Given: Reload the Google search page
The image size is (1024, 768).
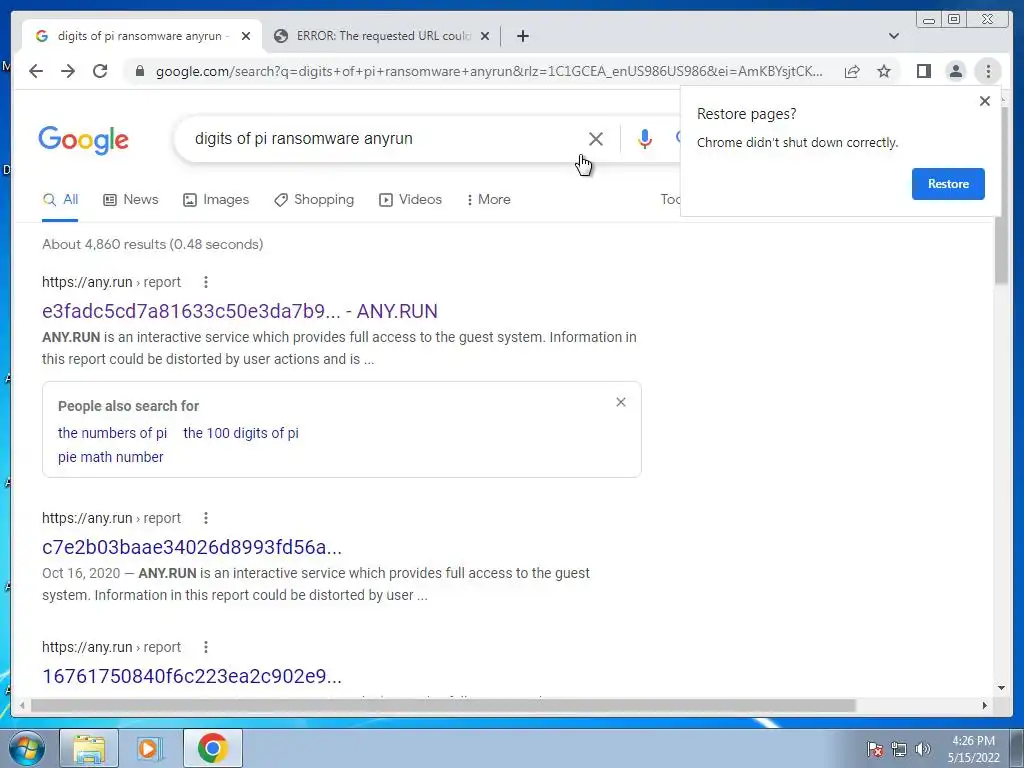Looking at the screenshot, I should pos(100,71).
